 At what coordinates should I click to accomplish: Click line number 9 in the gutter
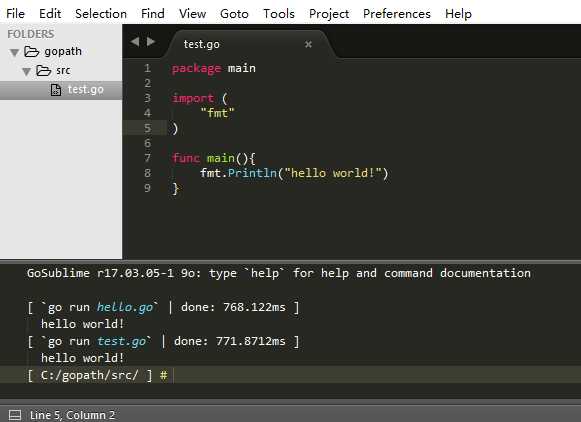[x=147, y=188]
